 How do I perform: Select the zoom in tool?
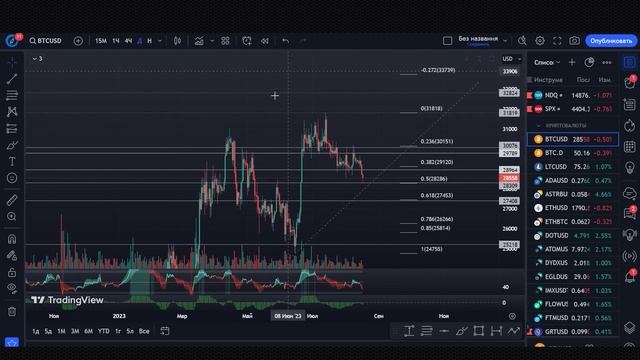(x=12, y=217)
